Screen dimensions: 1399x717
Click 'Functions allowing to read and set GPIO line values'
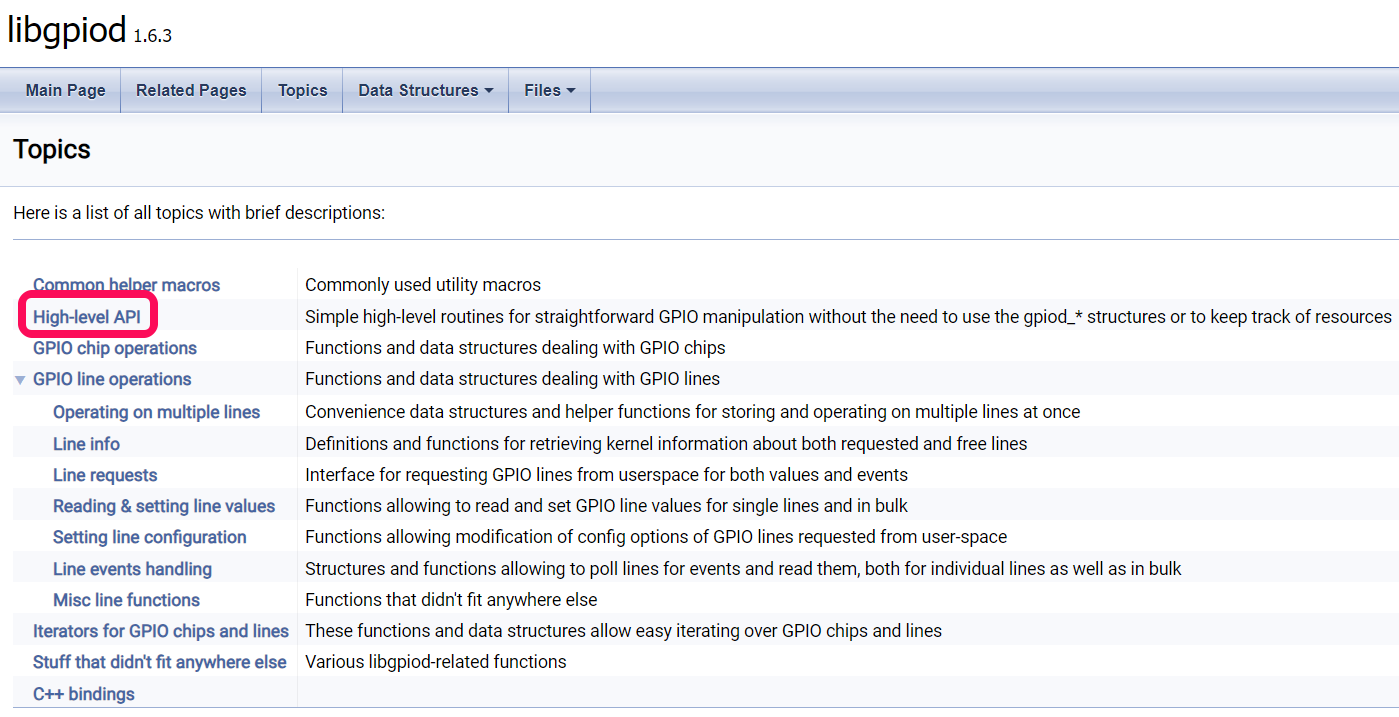click(607, 506)
